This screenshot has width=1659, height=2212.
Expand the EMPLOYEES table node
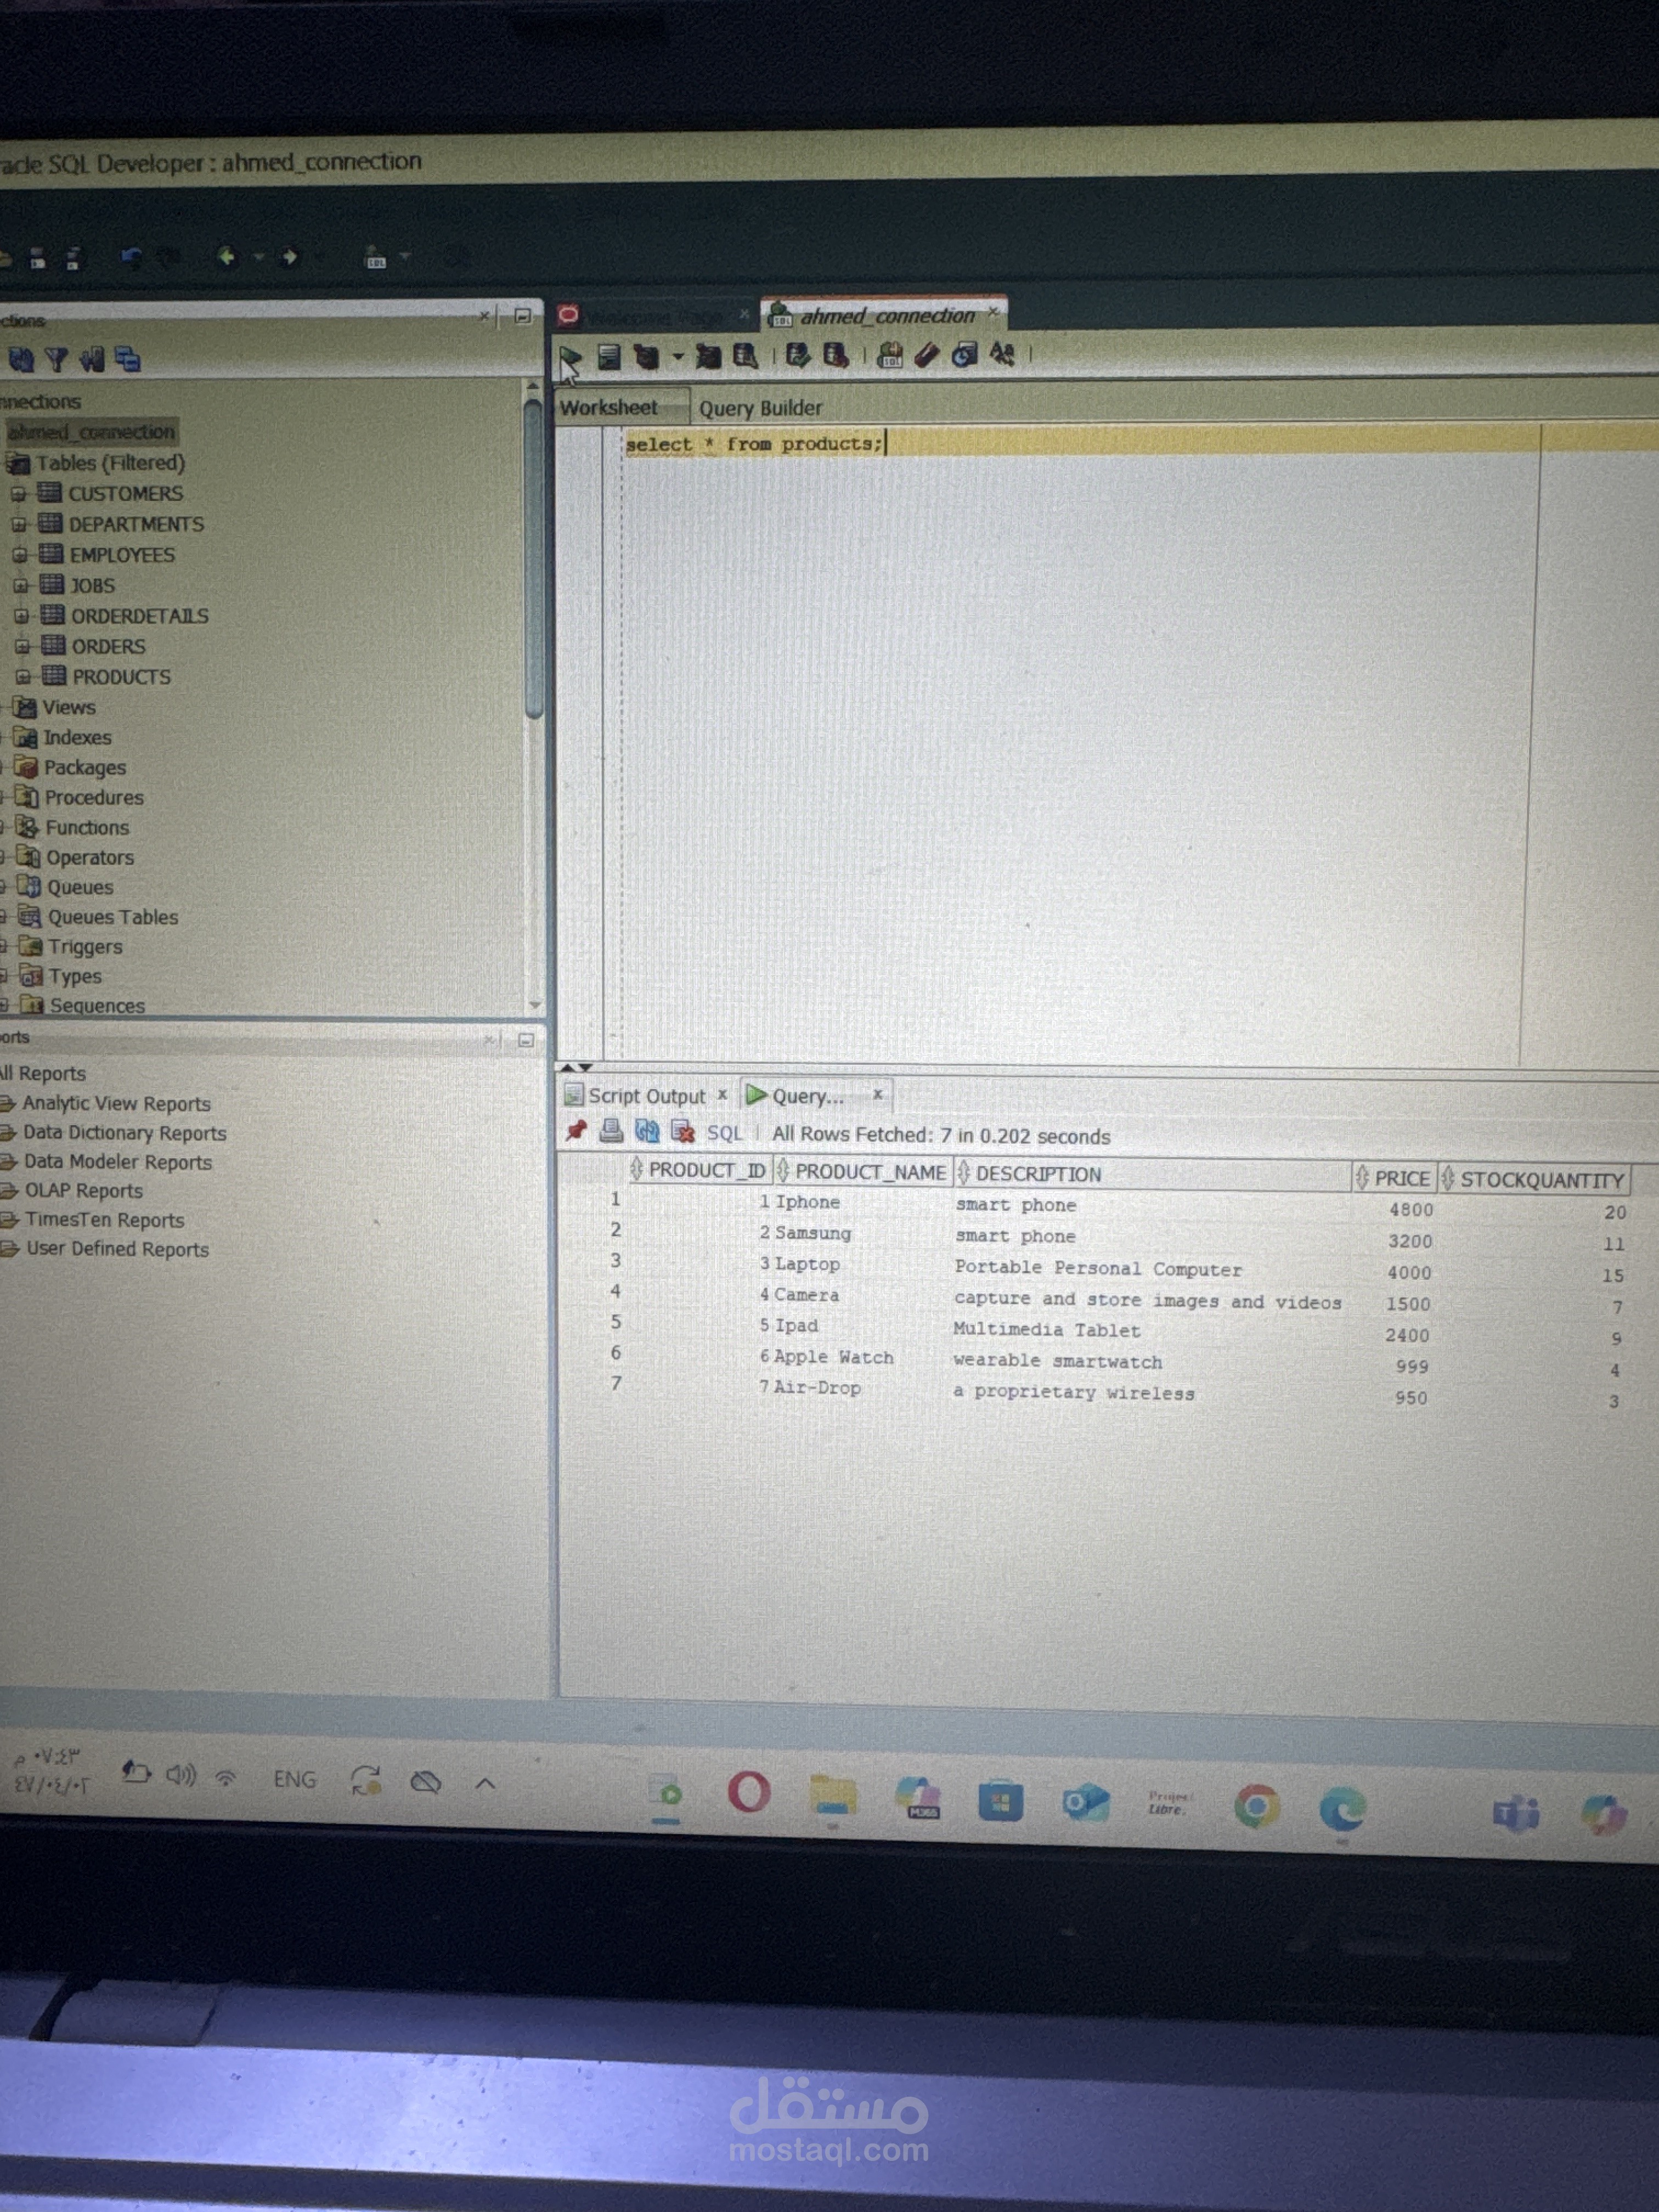19,555
